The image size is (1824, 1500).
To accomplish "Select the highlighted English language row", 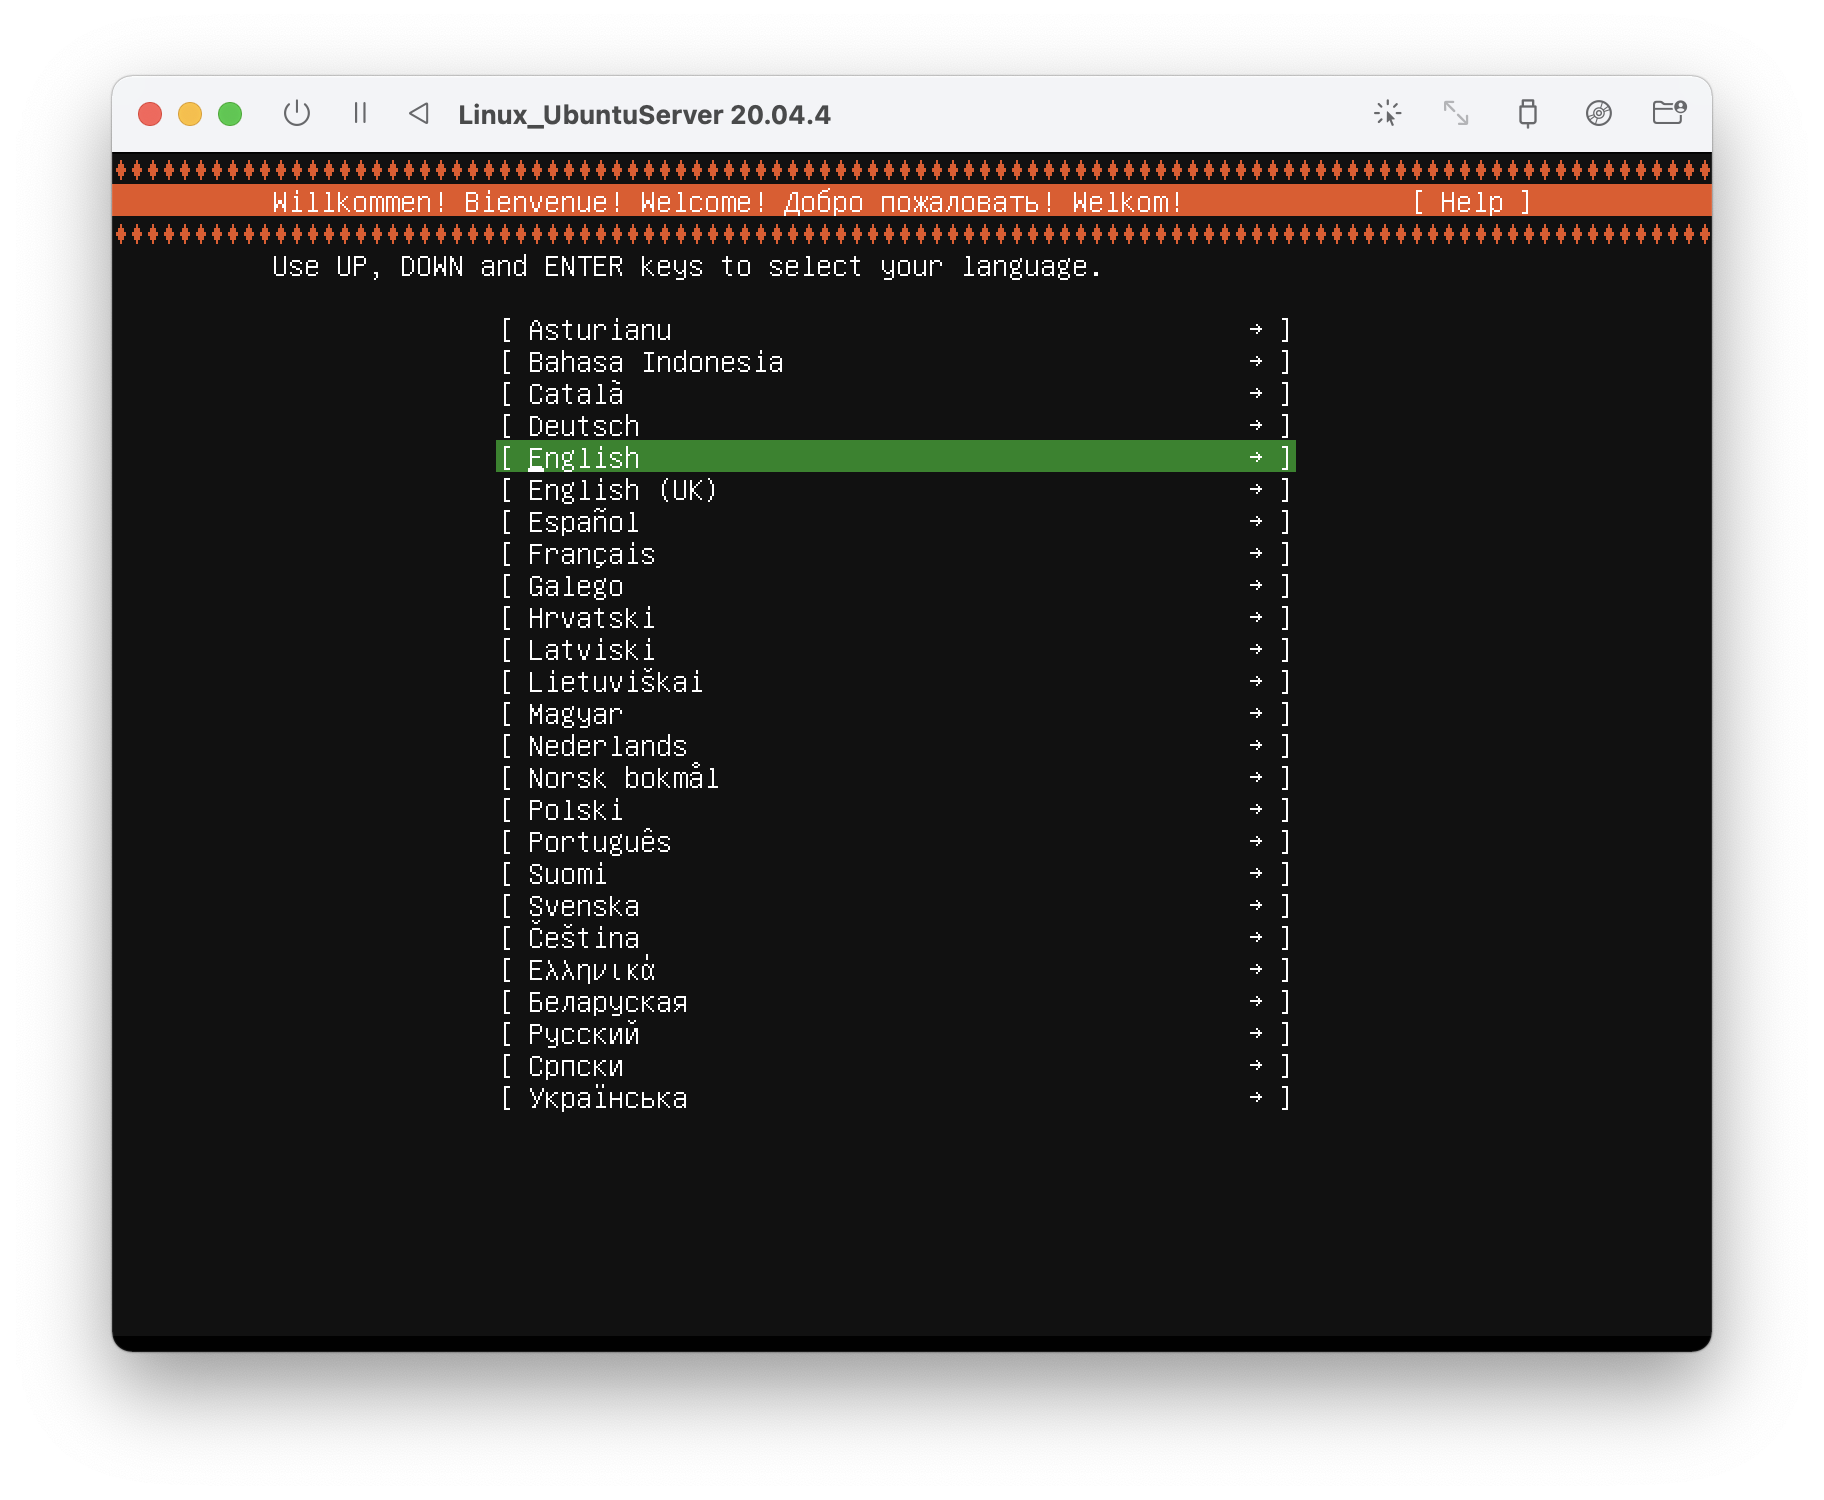I will coord(896,457).
